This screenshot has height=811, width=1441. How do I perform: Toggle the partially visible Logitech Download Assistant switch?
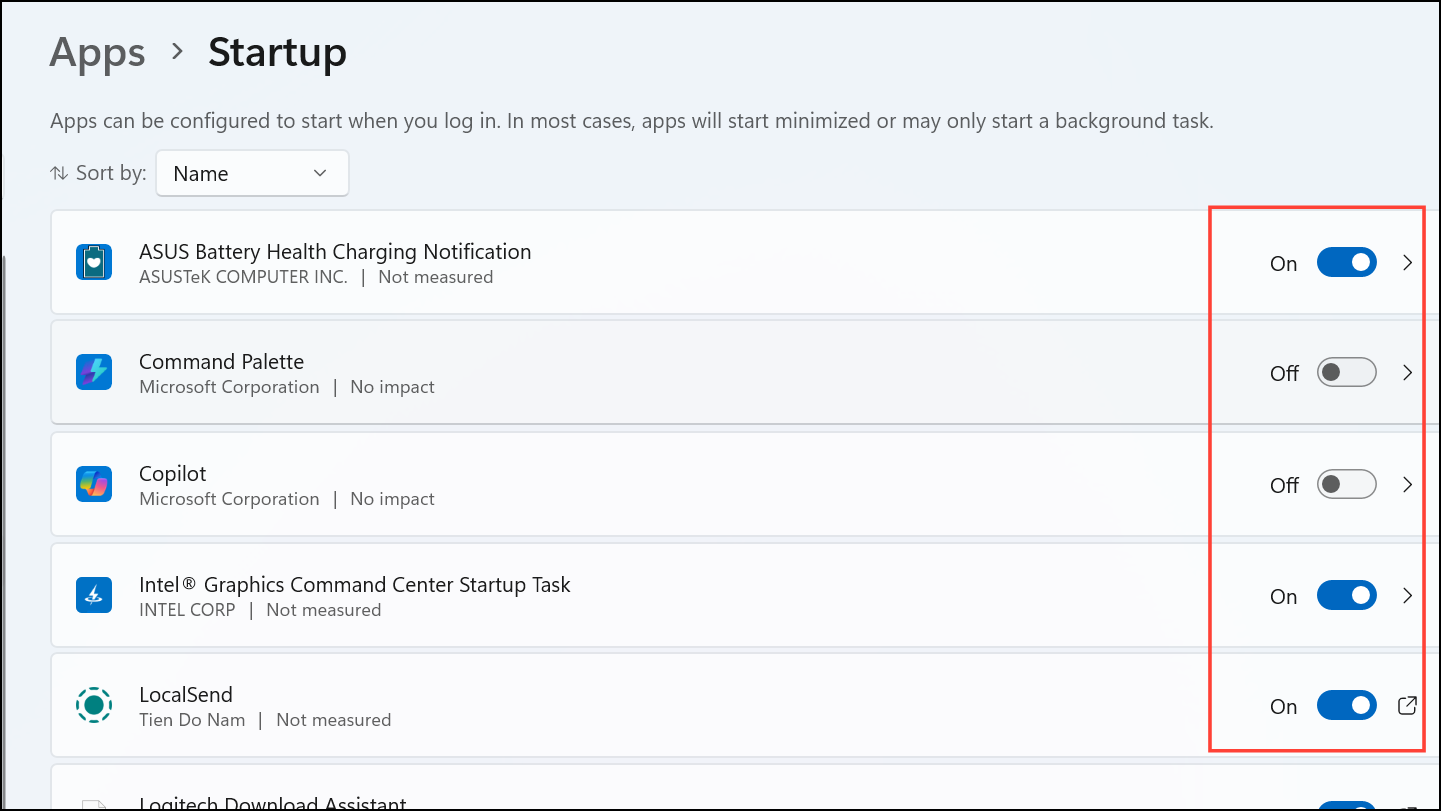[x=1346, y=805]
